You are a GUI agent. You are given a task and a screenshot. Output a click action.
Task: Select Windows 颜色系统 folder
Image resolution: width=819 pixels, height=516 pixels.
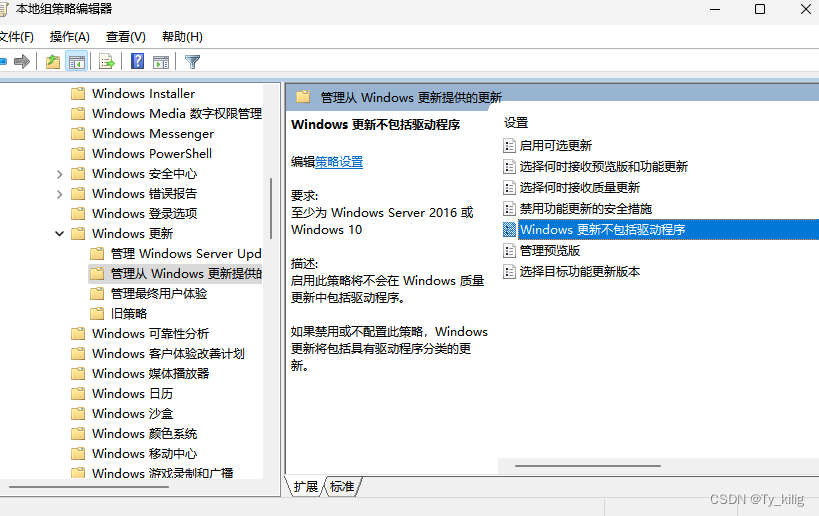[x=144, y=433]
